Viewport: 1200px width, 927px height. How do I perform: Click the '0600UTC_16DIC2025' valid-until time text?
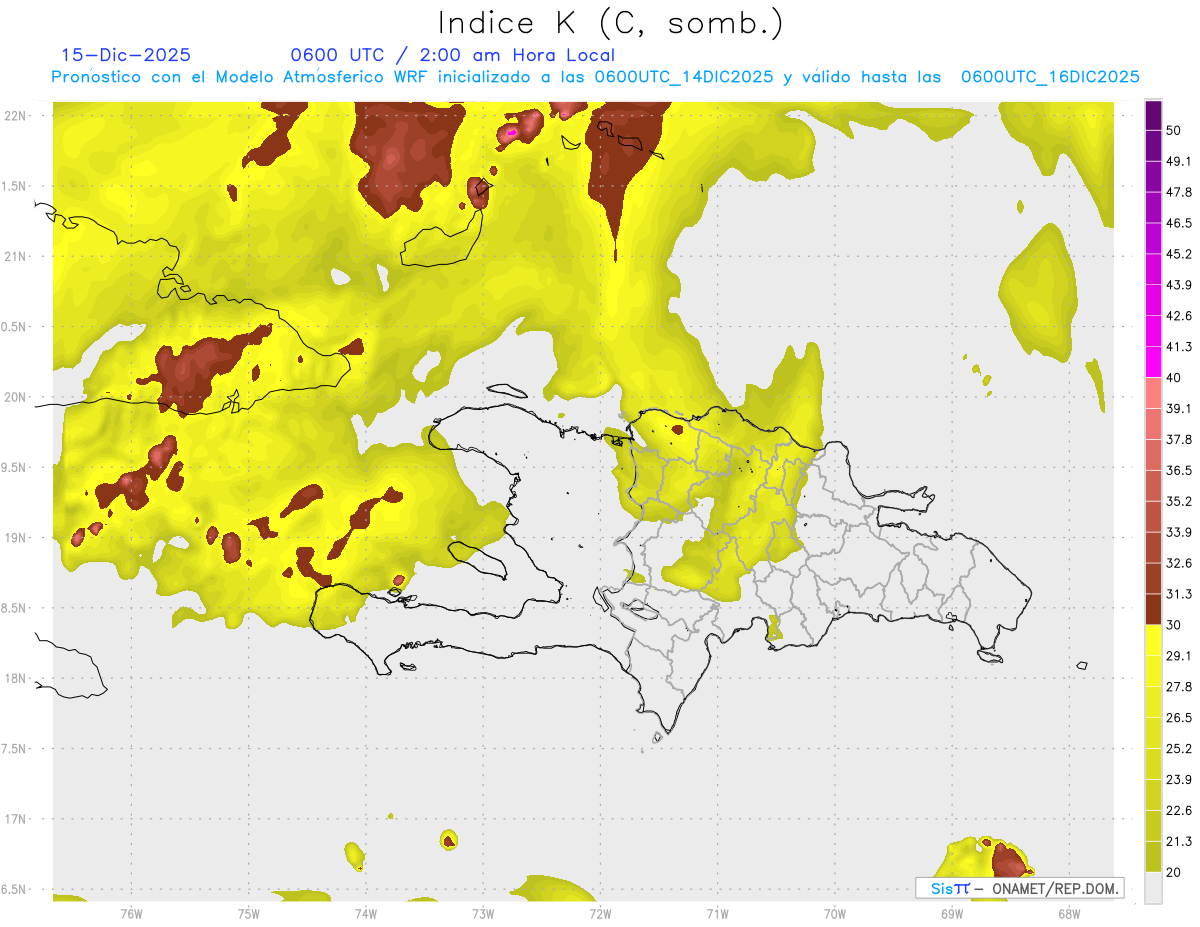coord(1050,77)
